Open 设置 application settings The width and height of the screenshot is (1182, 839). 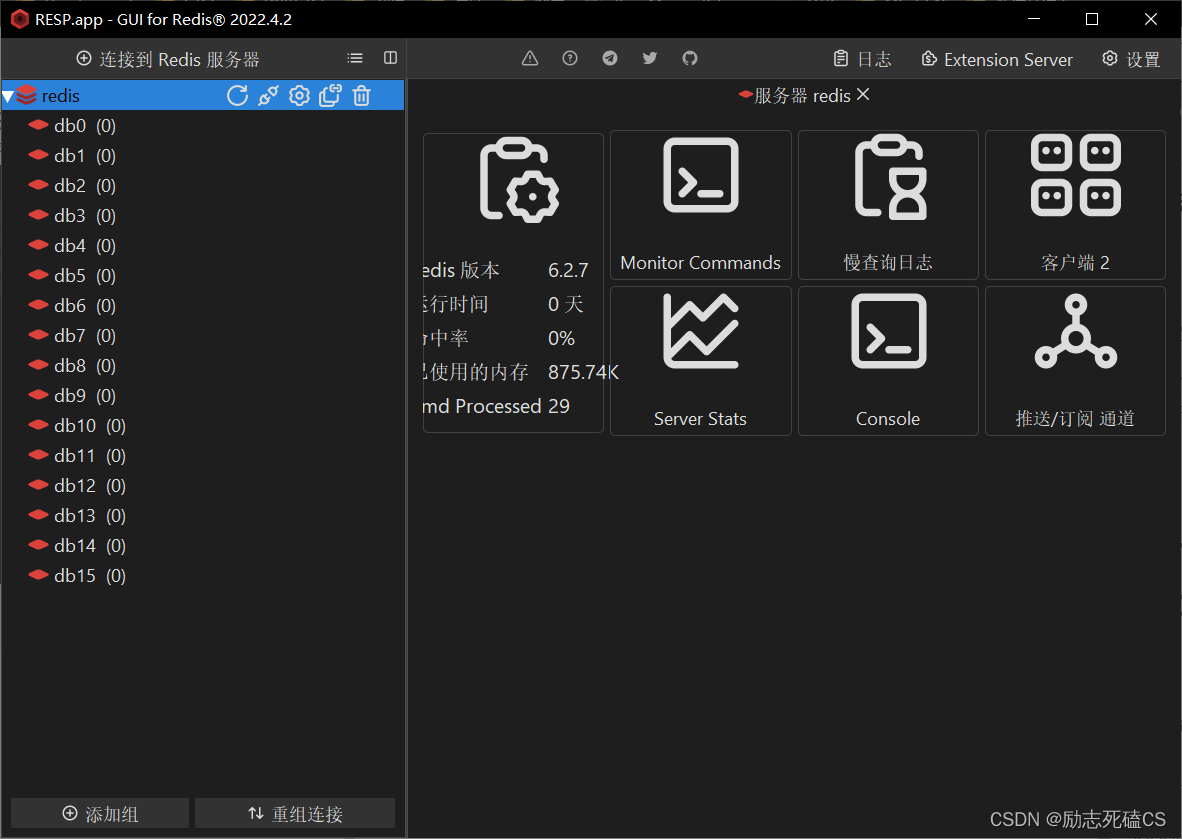coord(1131,59)
